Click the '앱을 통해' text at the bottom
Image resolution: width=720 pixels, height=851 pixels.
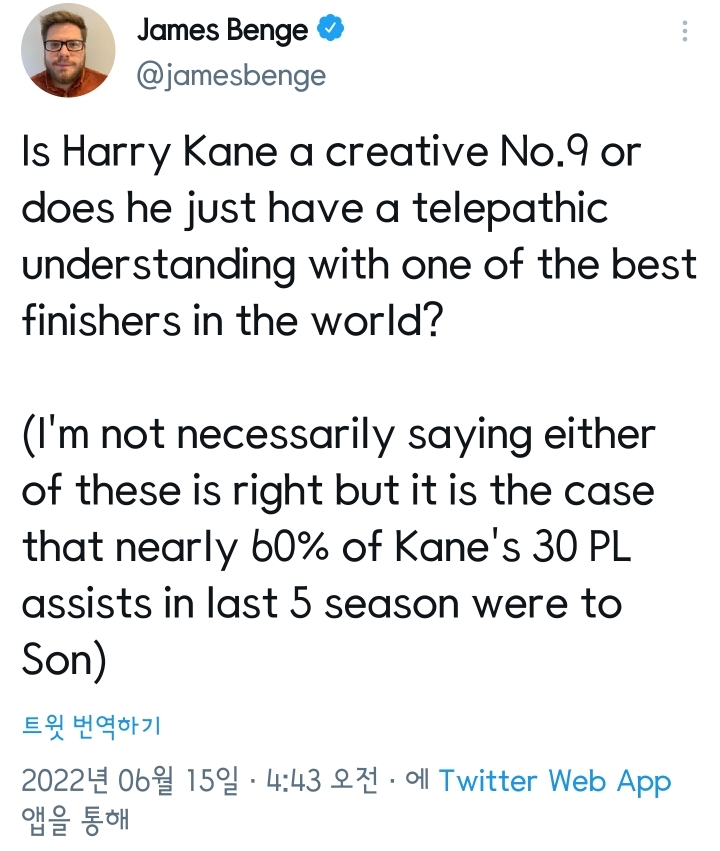coord(75,819)
